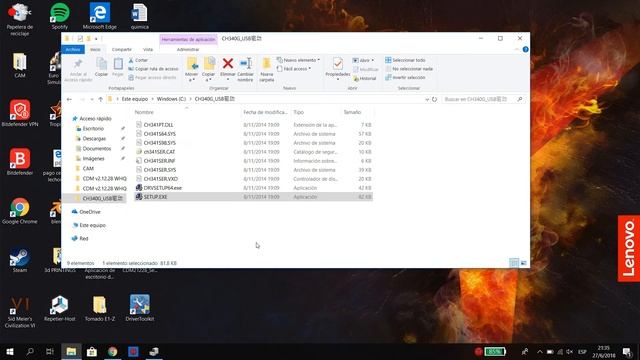The image size is (640, 360).
Task: Open the Abrir dropdown in ribbon
Action: pyautogui.click(x=363, y=60)
